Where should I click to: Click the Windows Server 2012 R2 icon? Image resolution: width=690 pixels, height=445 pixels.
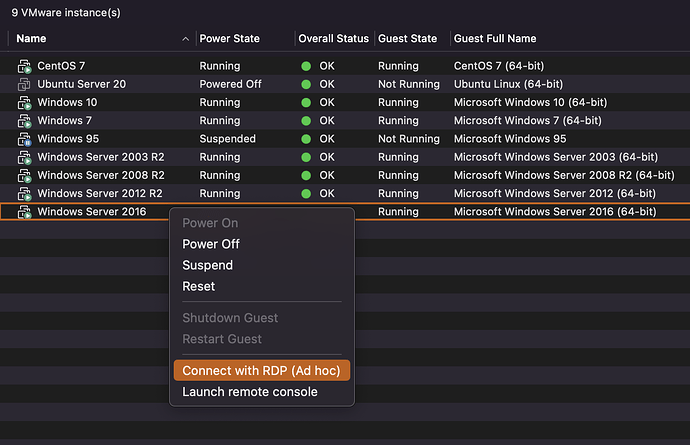click(25, 193)
